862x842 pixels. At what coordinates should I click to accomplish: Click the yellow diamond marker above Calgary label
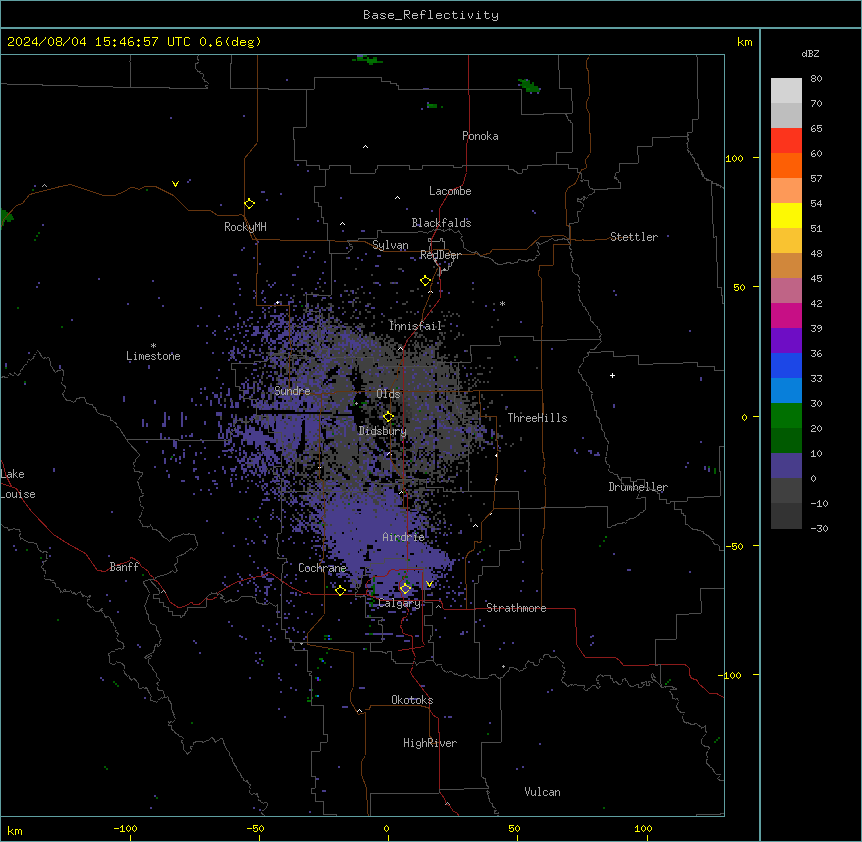[x=405, y=589]
